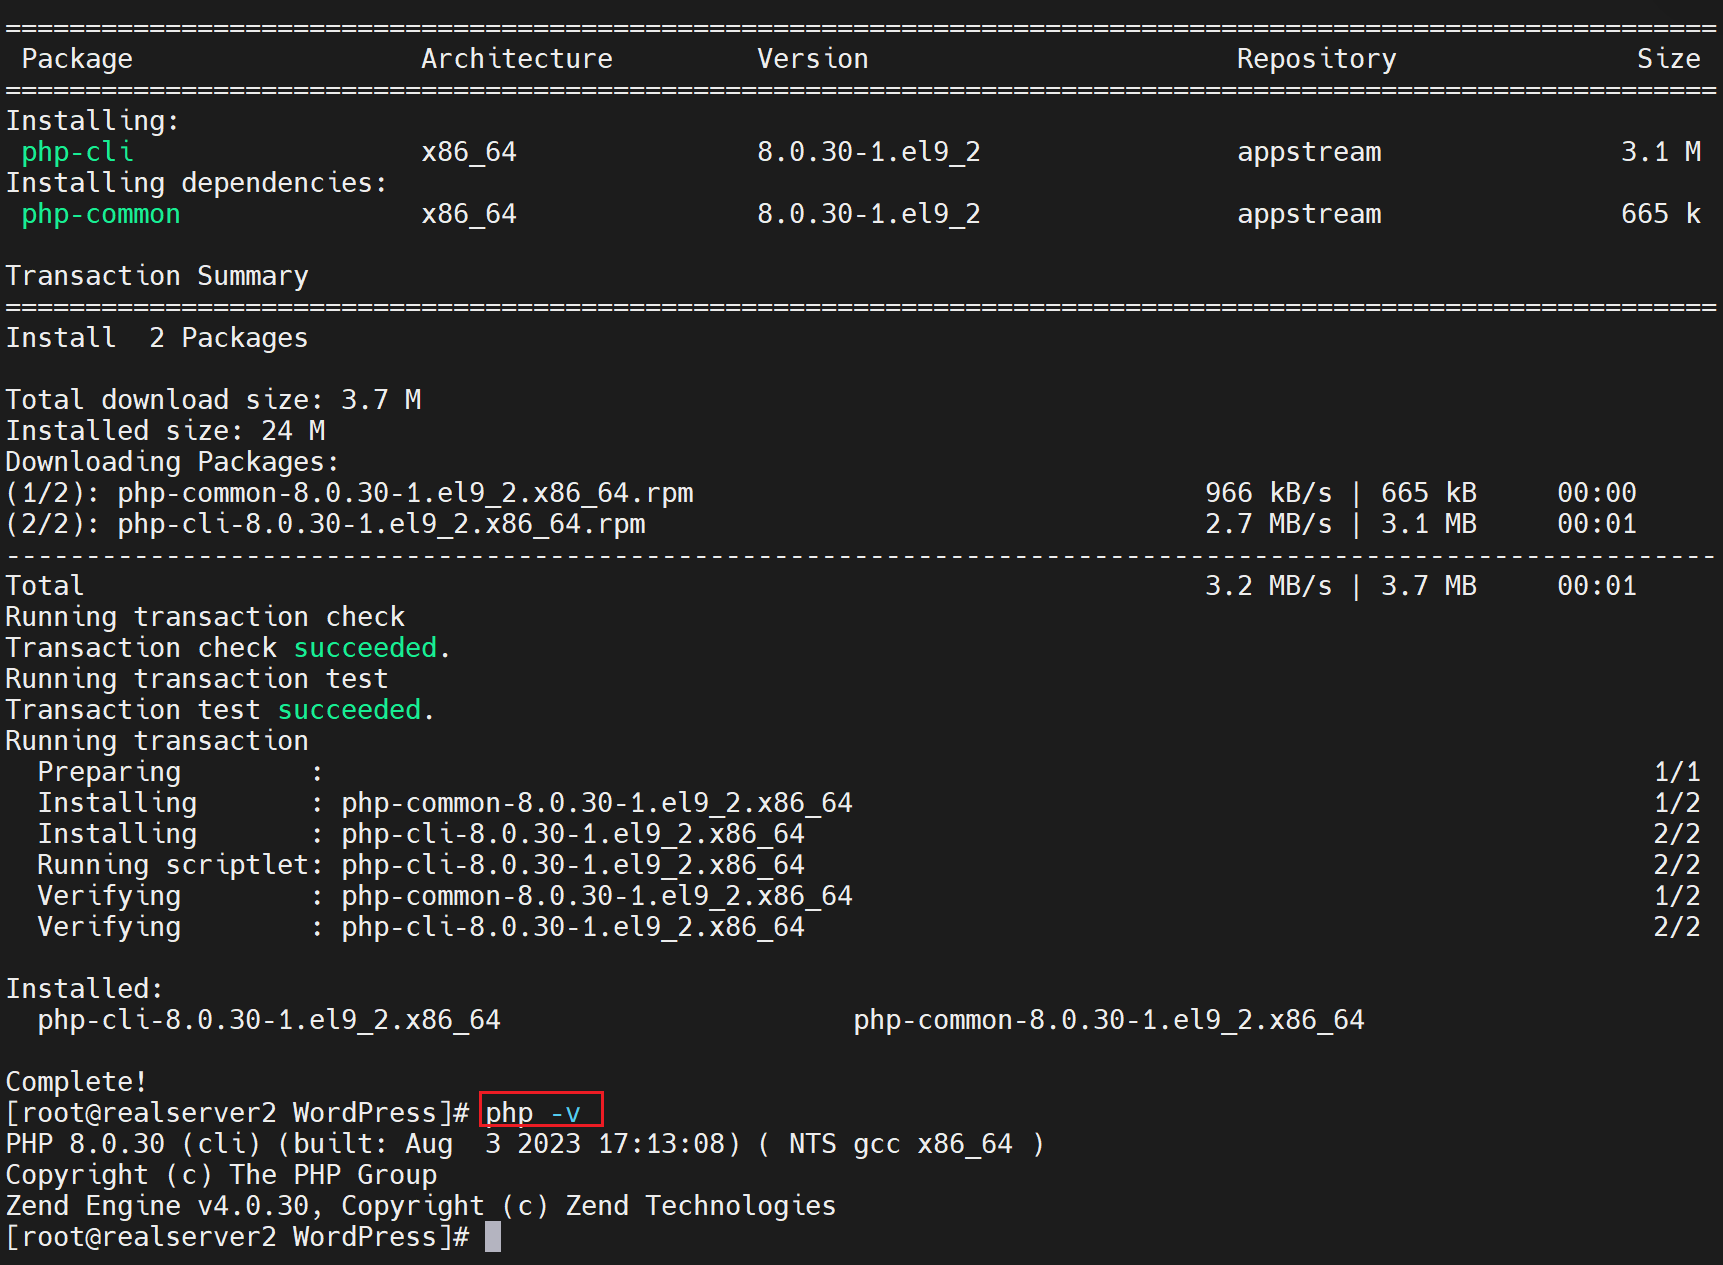The image size is (1723, 1265).
Task: Click the Version column header
Action: [812, 59]
